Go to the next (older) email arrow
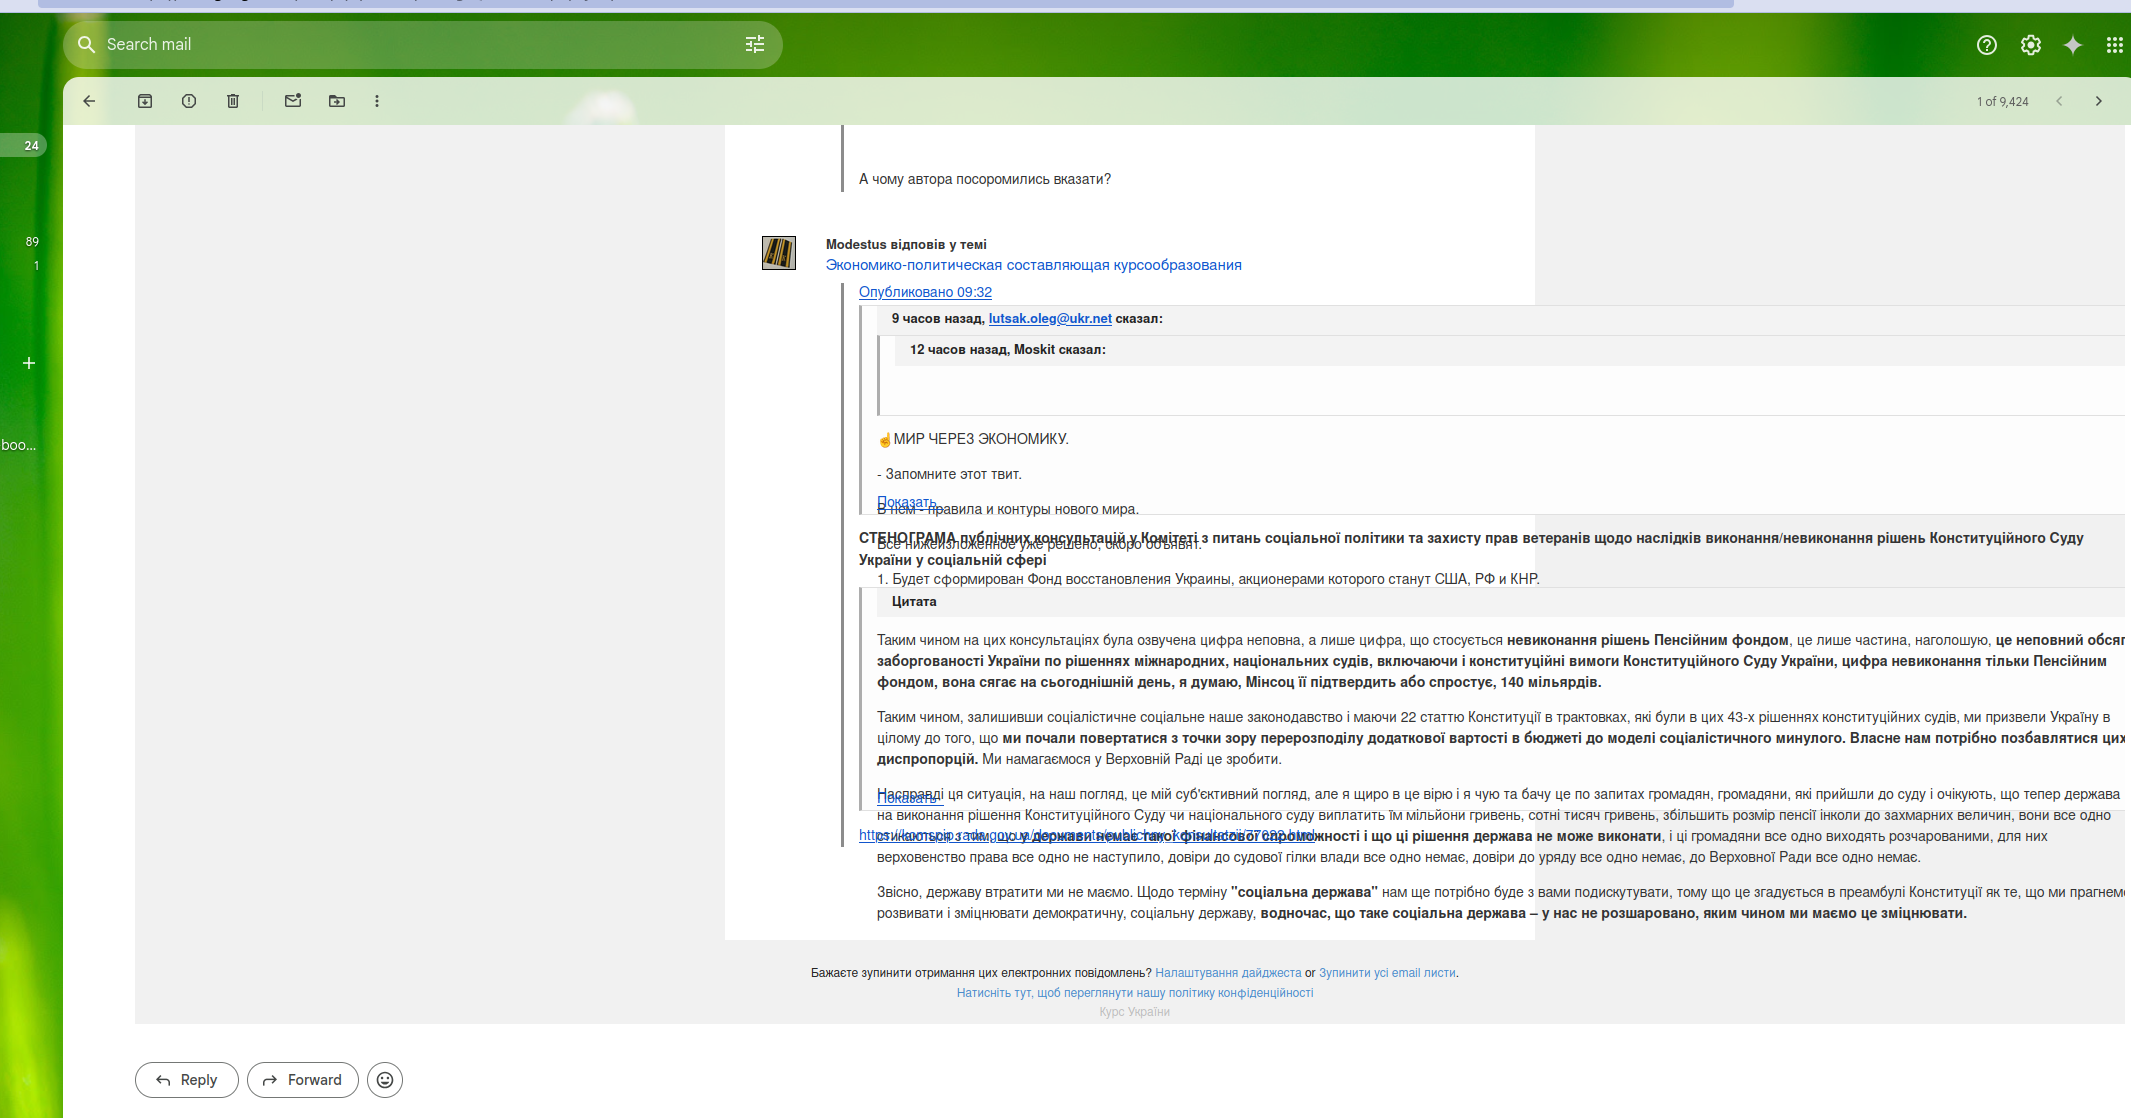The image size is (2131, 1118). point(2099,101)
